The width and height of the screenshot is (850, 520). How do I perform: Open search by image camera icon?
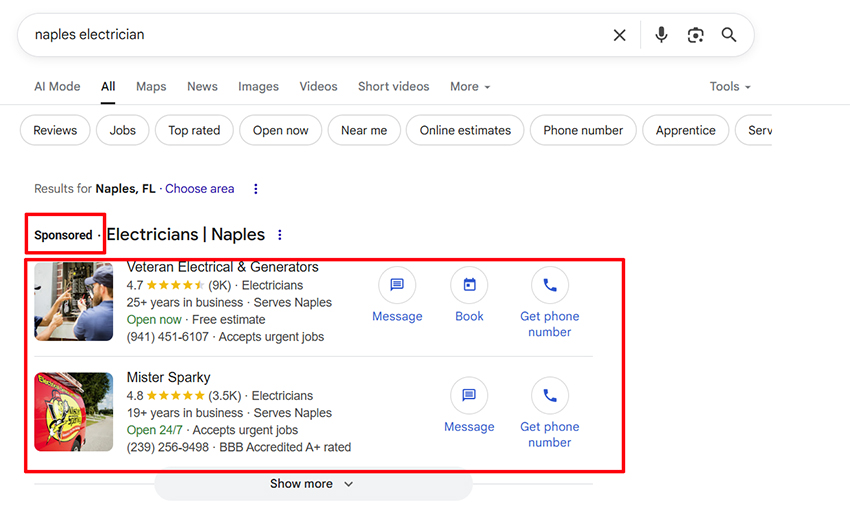[x=695, y=35]
